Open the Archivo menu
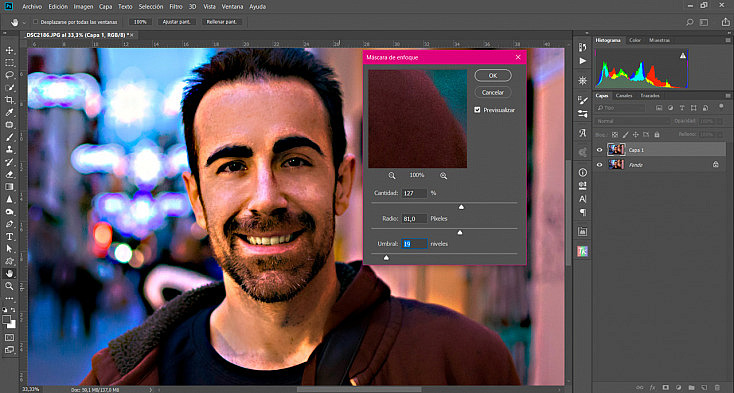734x393 pixels. point(32,7)
